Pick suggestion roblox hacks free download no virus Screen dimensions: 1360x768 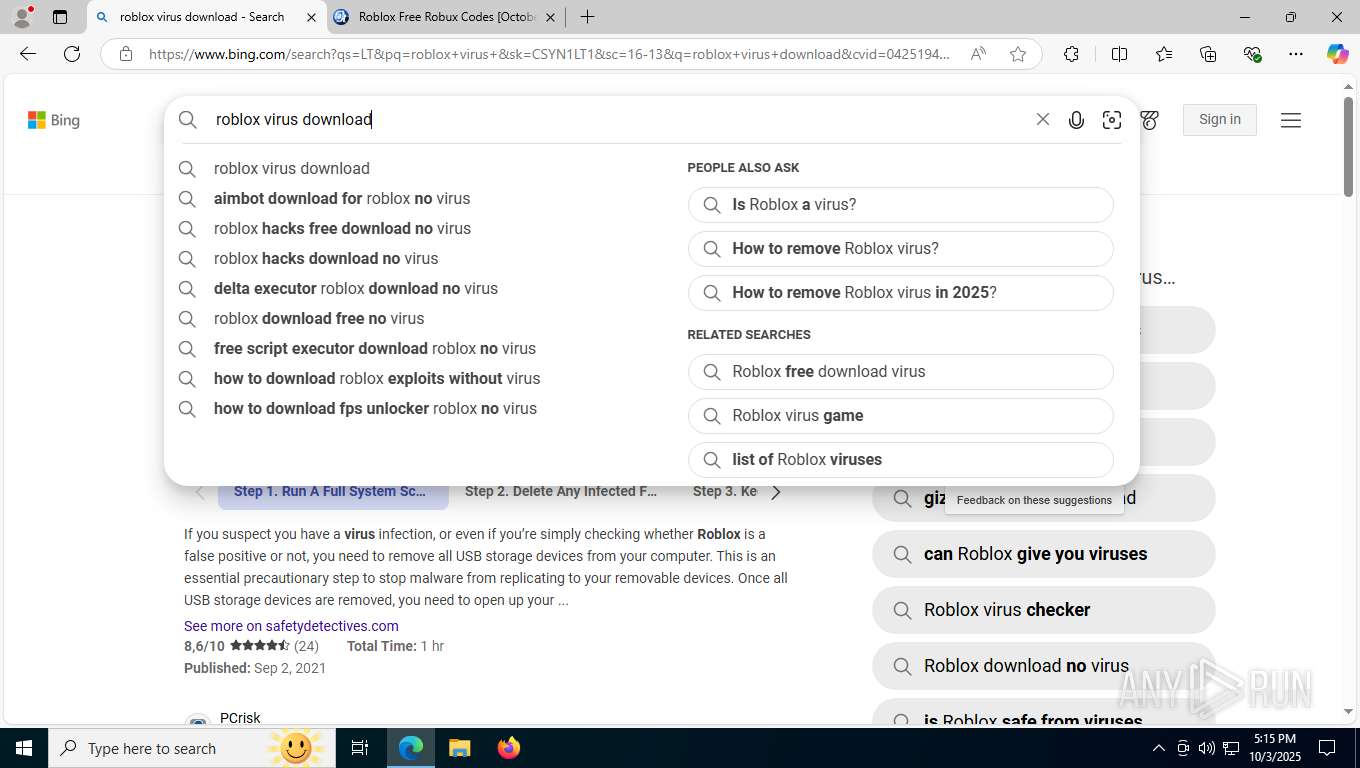(342, 228)
